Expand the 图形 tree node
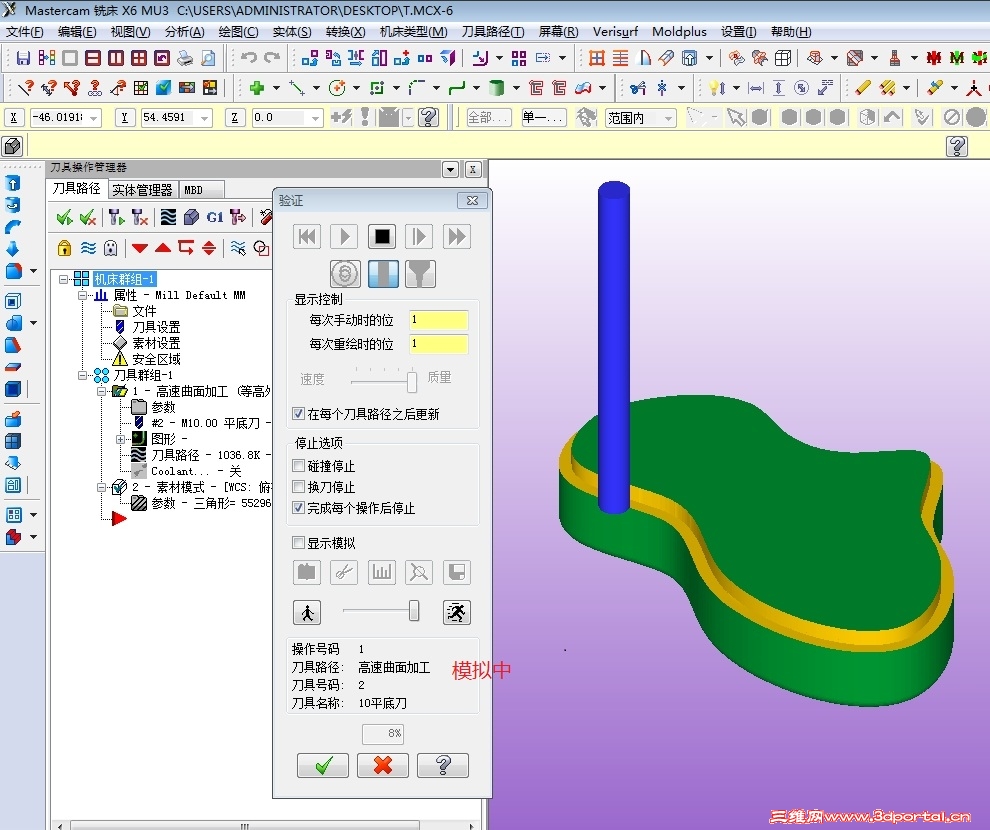 click(120, 439)
